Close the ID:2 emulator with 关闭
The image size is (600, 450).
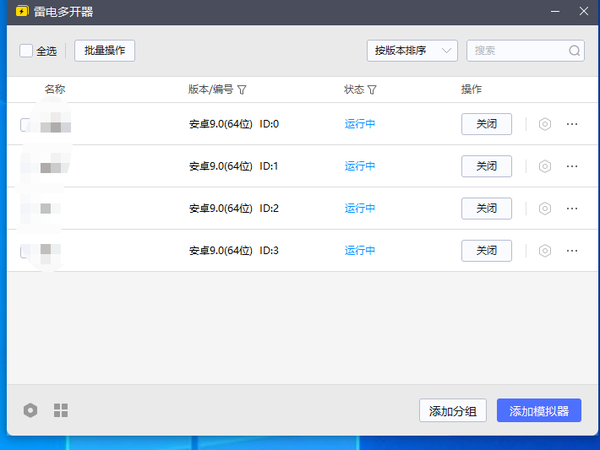coord(486,209)
